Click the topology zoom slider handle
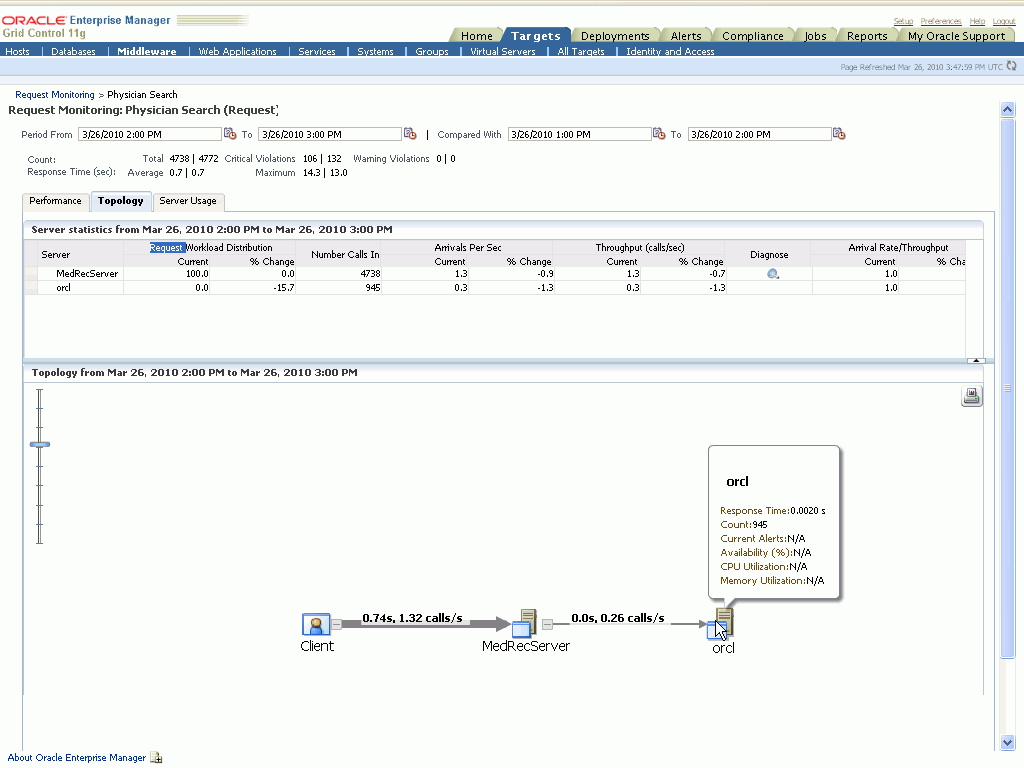Viewport: 1024px width, 768px height. pos(40,444)
